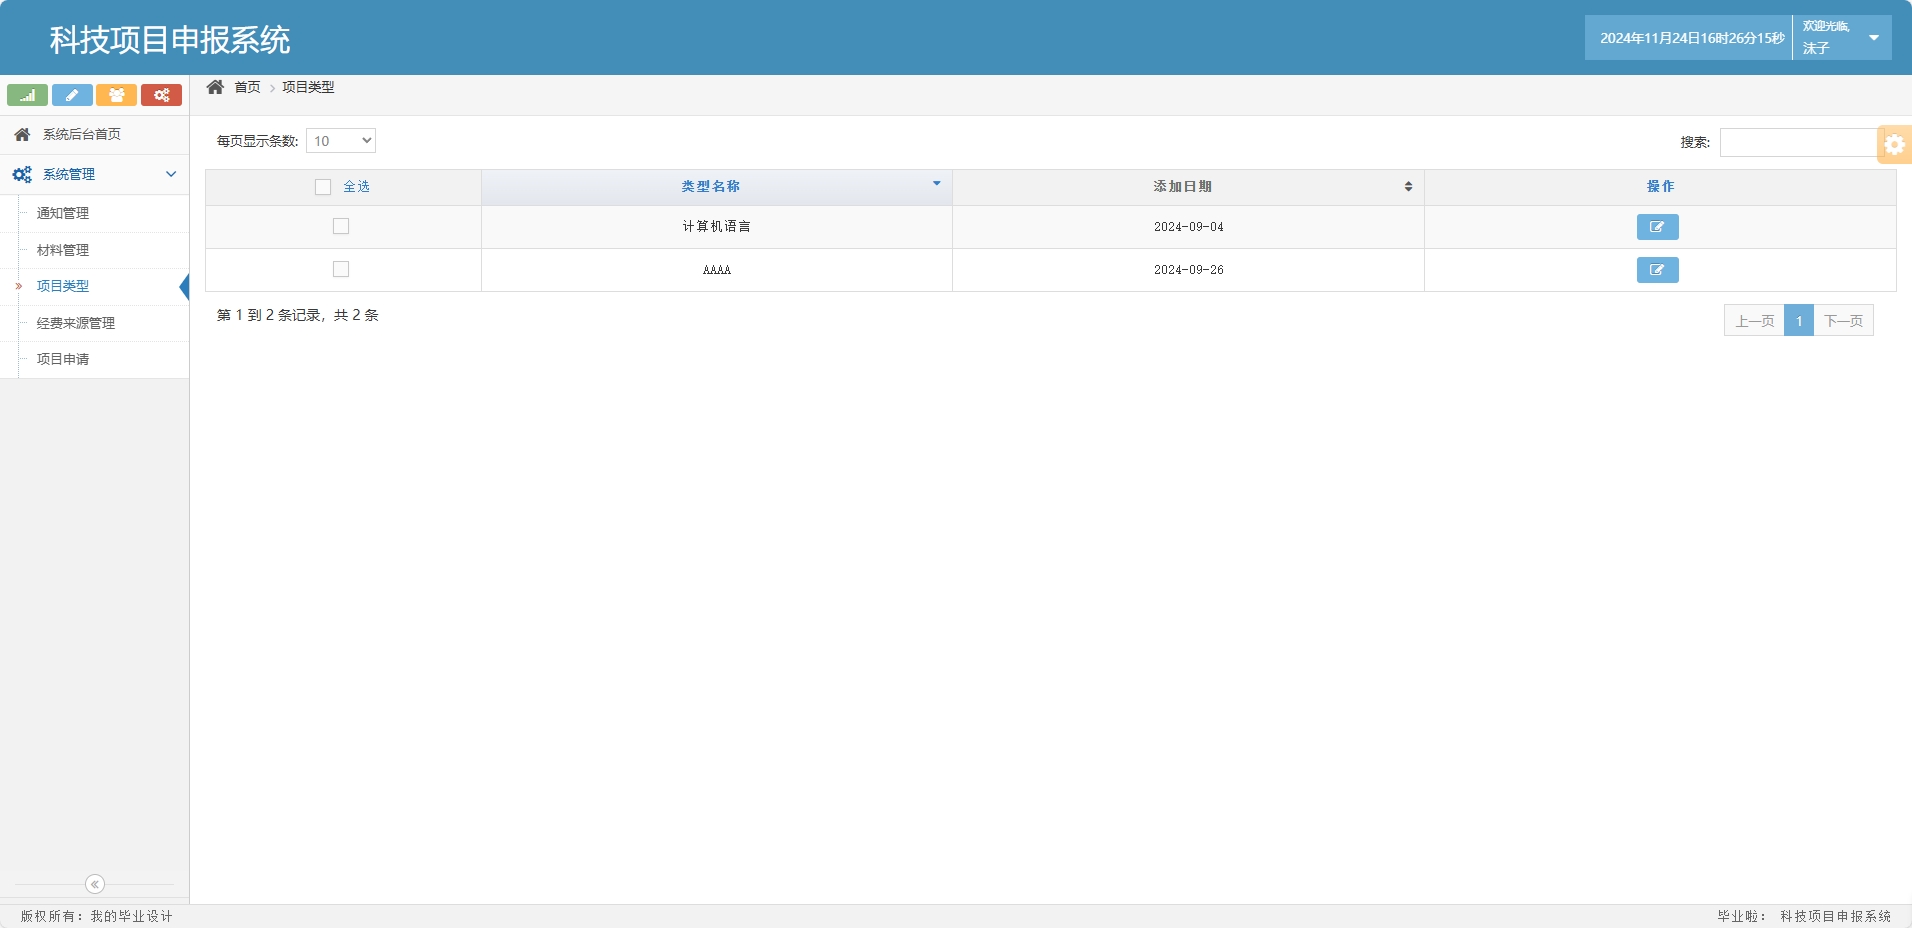Open 经费来源管理 in the sidebar
Screen dimensions: 1912x928
point(76,323)
